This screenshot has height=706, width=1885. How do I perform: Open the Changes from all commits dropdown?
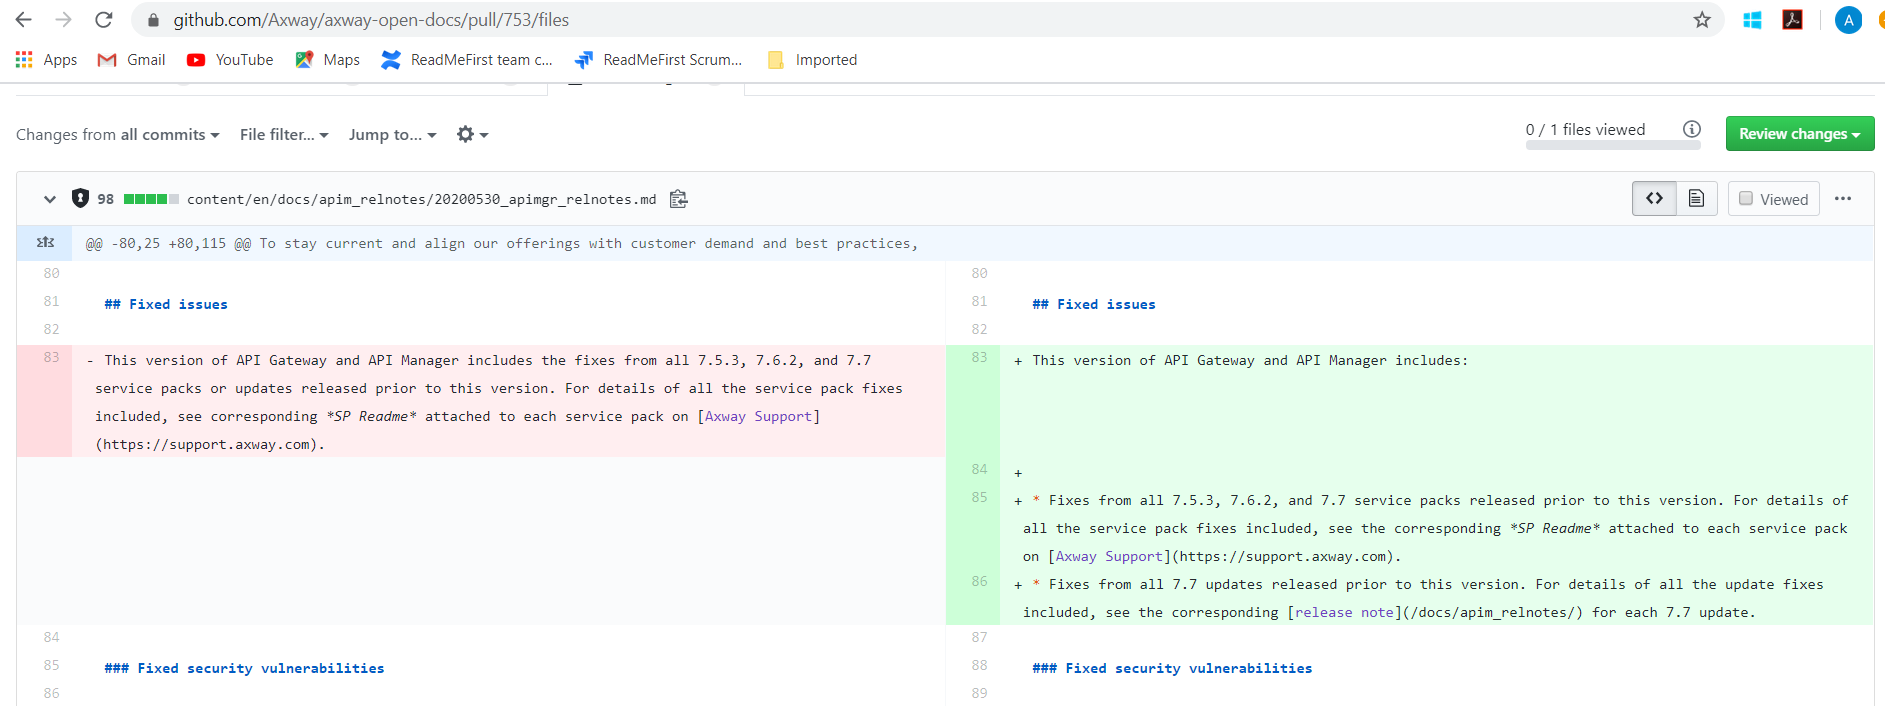click(x=117, y=135)
